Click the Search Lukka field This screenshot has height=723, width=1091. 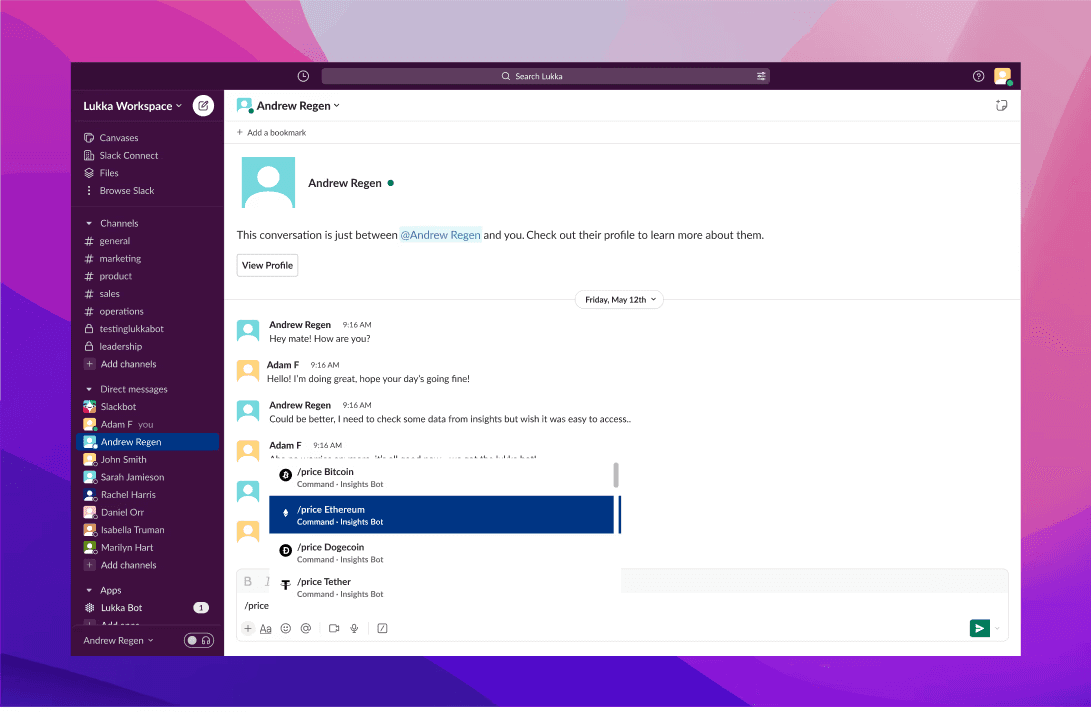pyautogui.click(x=546, y=76)
